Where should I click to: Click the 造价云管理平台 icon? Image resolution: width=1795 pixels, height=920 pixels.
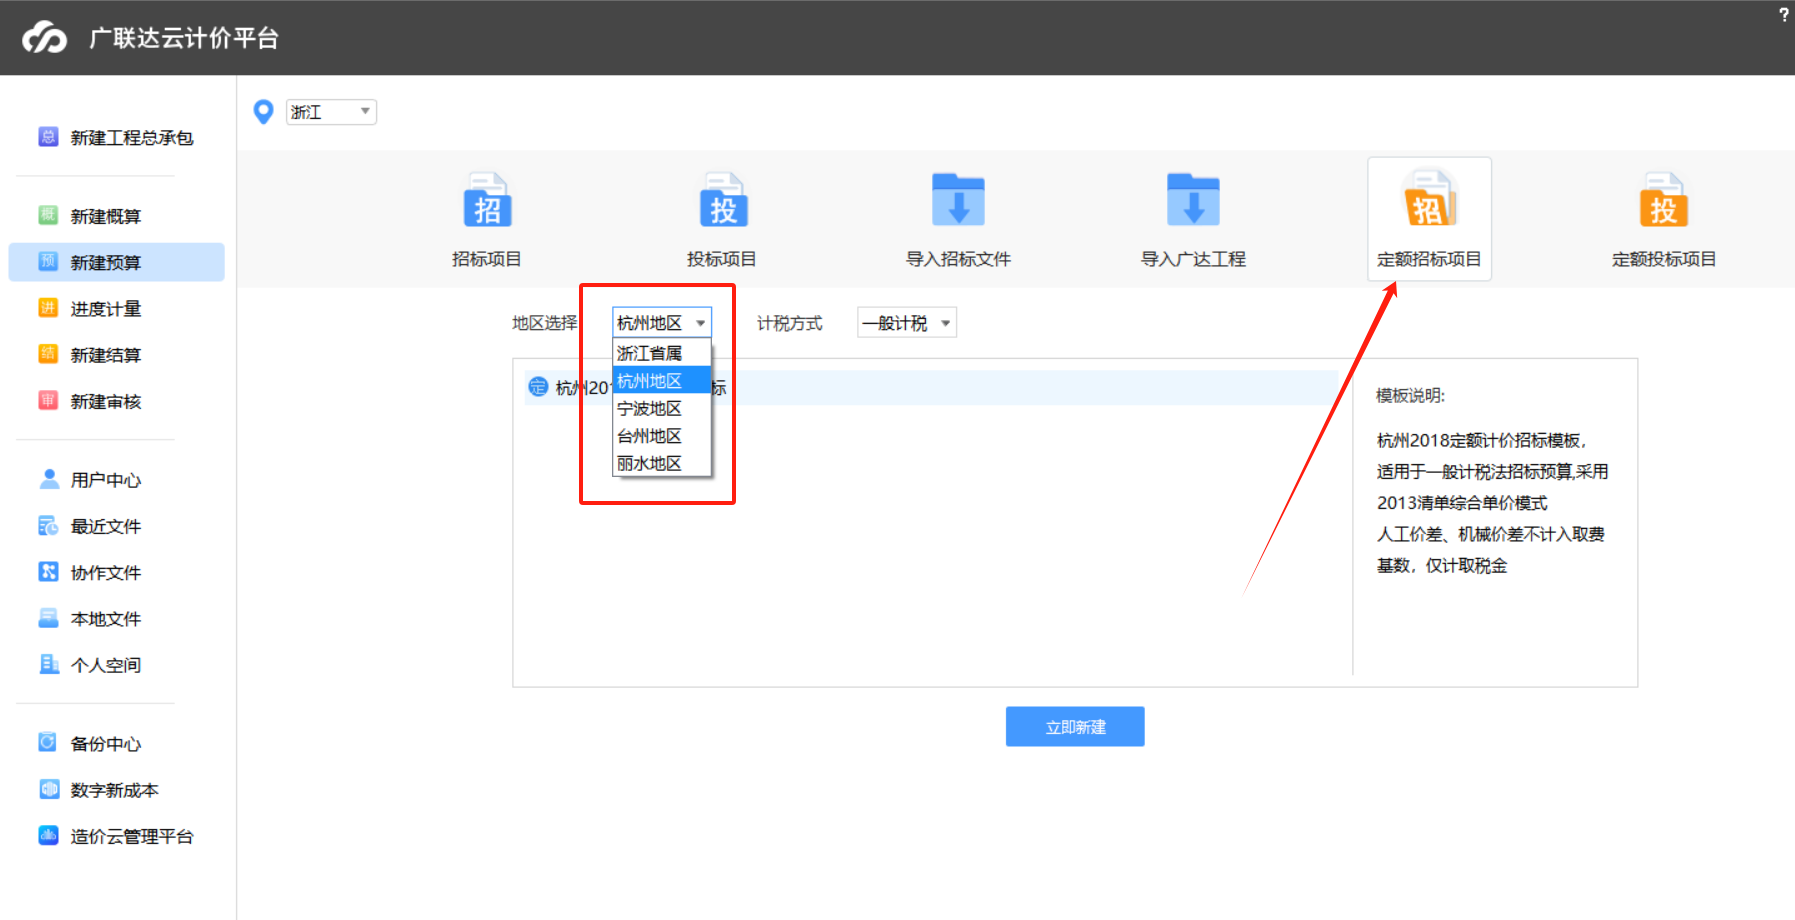click(x=48, y=835)
